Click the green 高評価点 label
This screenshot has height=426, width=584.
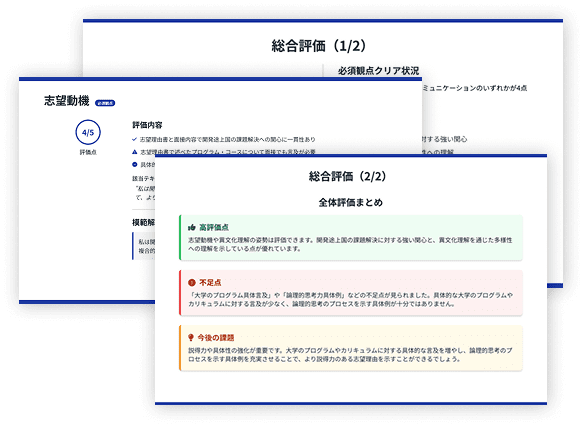pyautogui.click(x=214, y=227)
